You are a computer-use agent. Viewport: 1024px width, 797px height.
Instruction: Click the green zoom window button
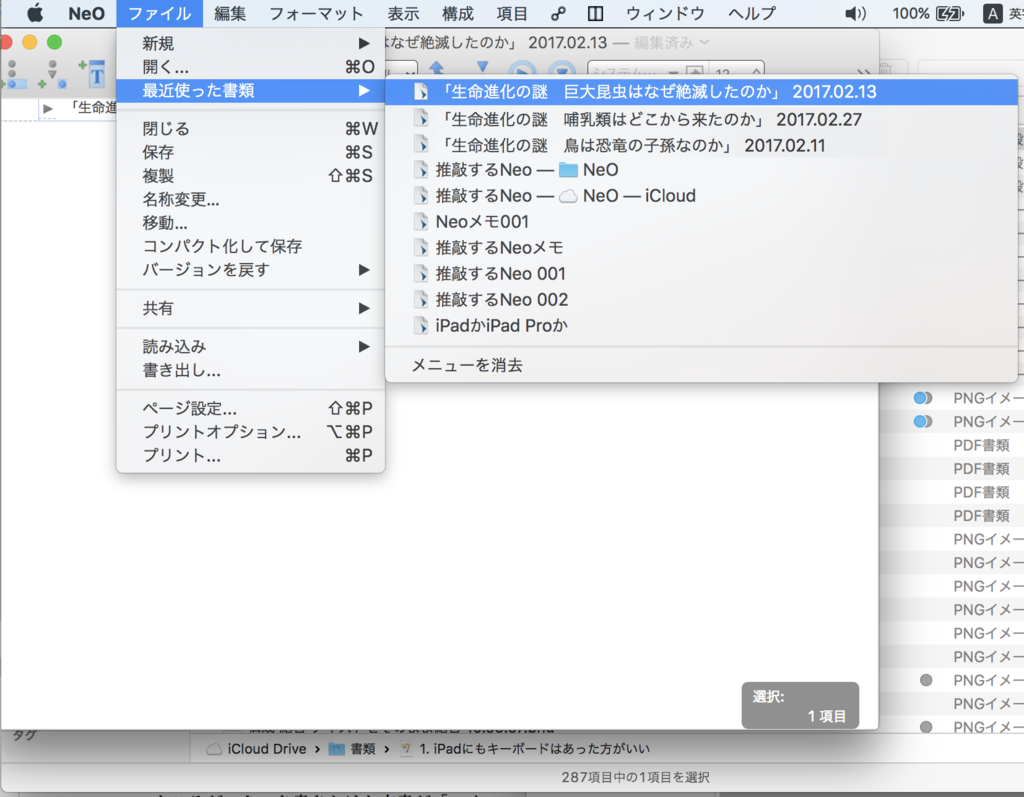[55, 42]
